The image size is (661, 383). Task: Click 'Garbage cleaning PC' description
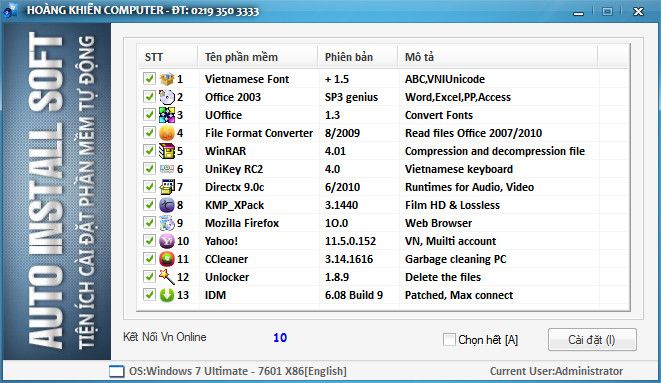[x=455, y=259]
